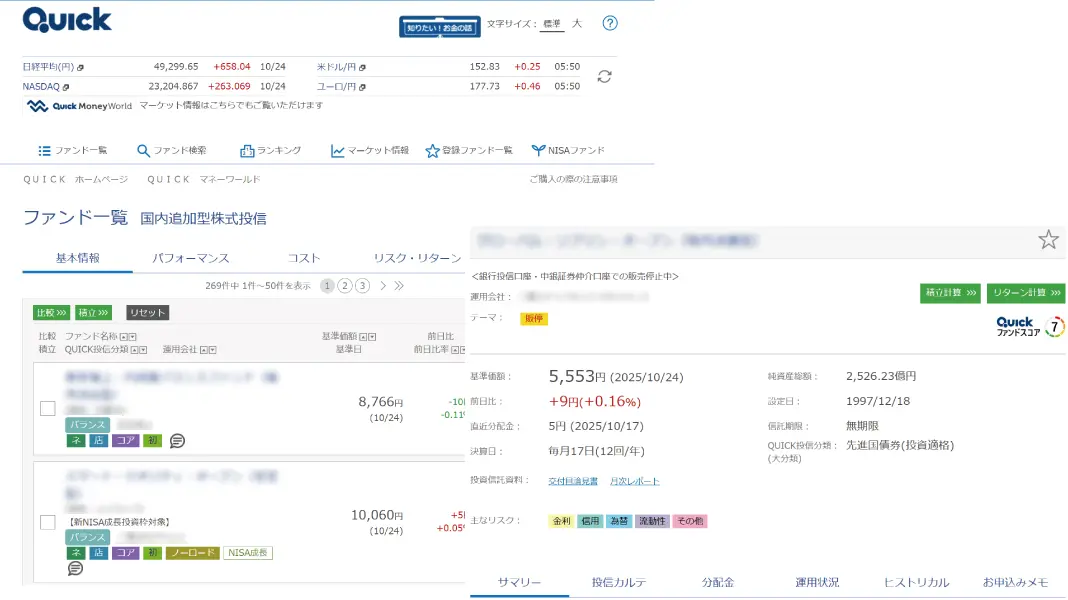Open the Quick ファンドスコア 7 badge
Image resolution: width=1068 pixels, height=600 pixels.
pos(1030,327)
